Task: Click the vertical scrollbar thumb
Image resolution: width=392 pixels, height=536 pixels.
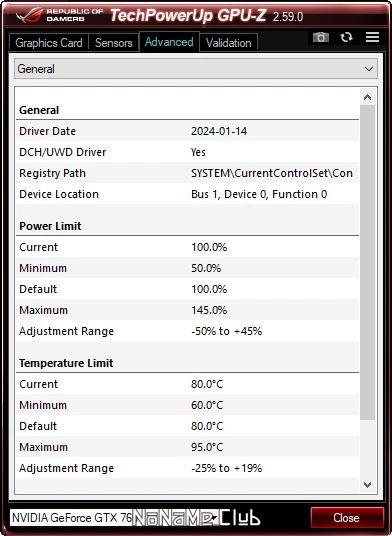Action: tap(368, 263)
